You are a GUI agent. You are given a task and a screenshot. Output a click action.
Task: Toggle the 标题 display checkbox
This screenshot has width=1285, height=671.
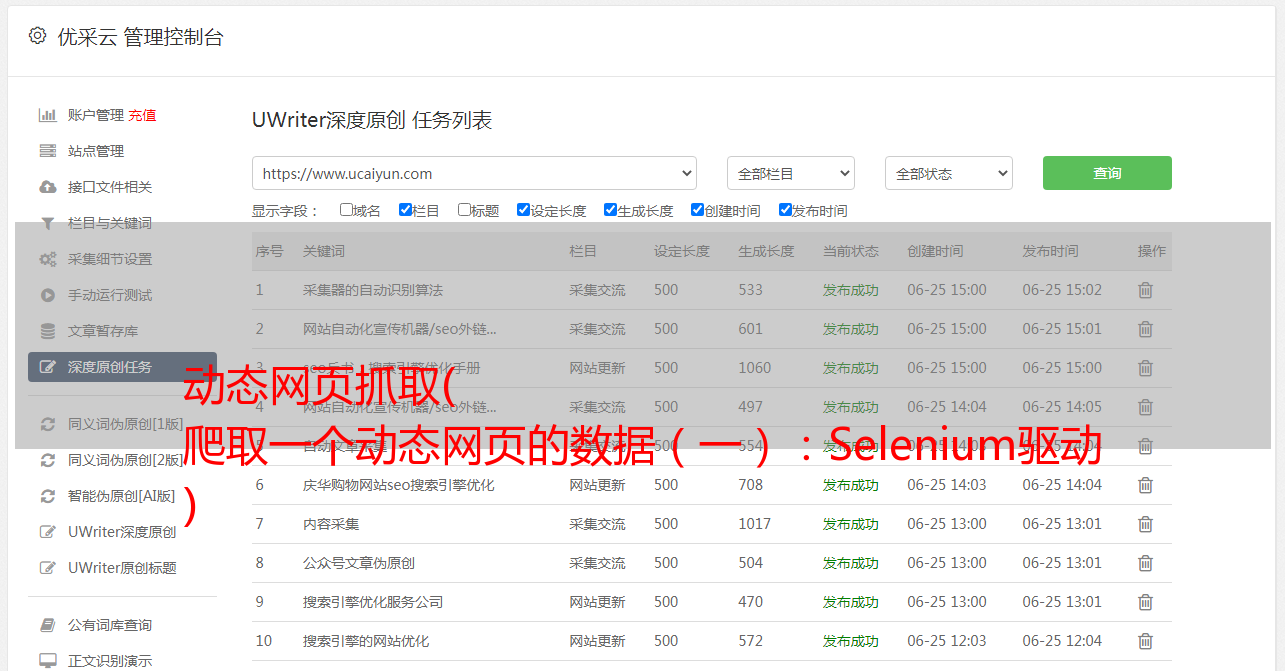464,210
